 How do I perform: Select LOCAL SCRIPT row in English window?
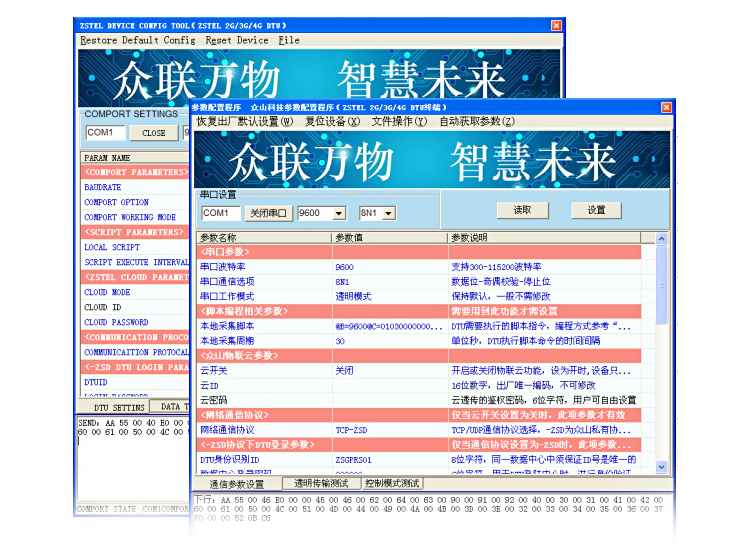(x=135, y=247)
